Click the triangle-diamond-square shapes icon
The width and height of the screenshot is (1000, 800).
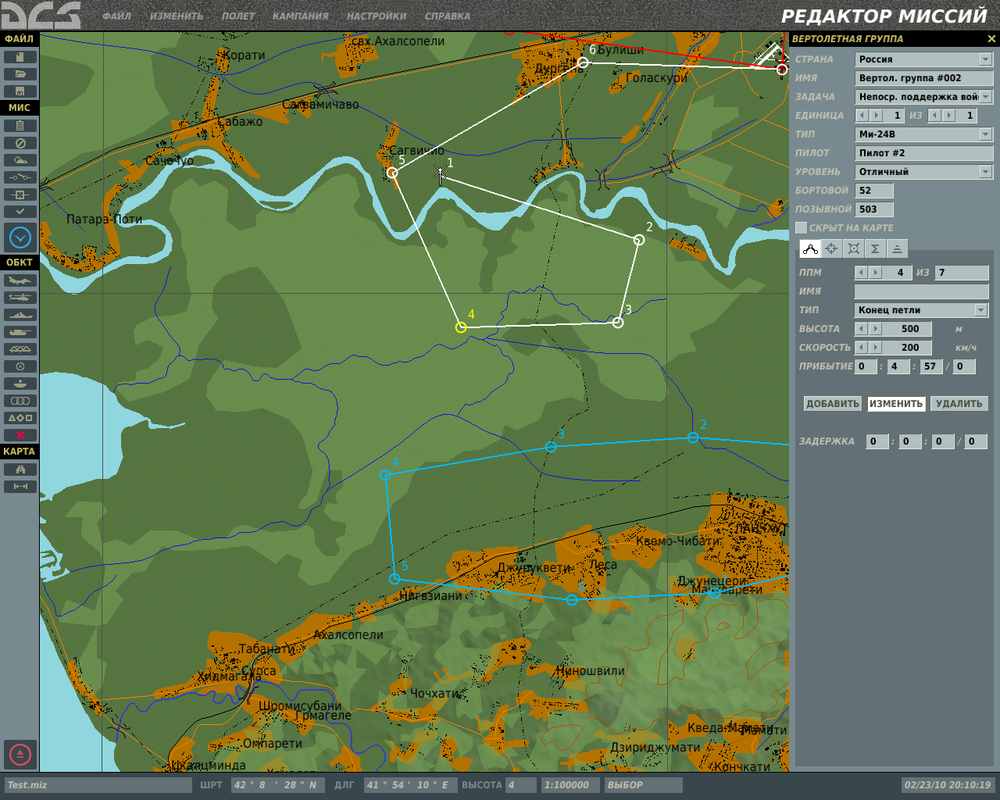click(x=20, y=418)
